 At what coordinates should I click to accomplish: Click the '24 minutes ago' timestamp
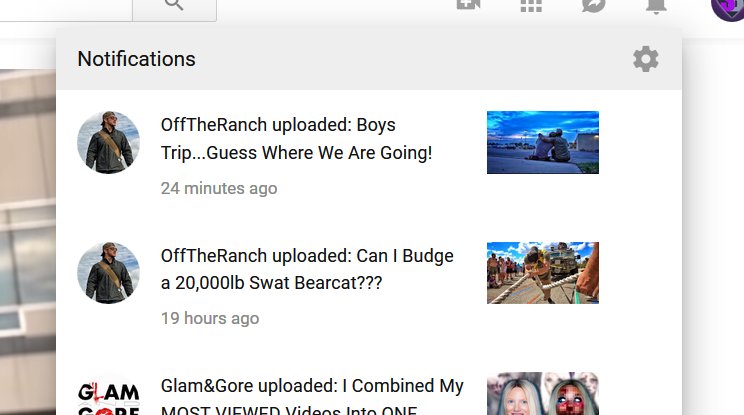click(219, 188)
